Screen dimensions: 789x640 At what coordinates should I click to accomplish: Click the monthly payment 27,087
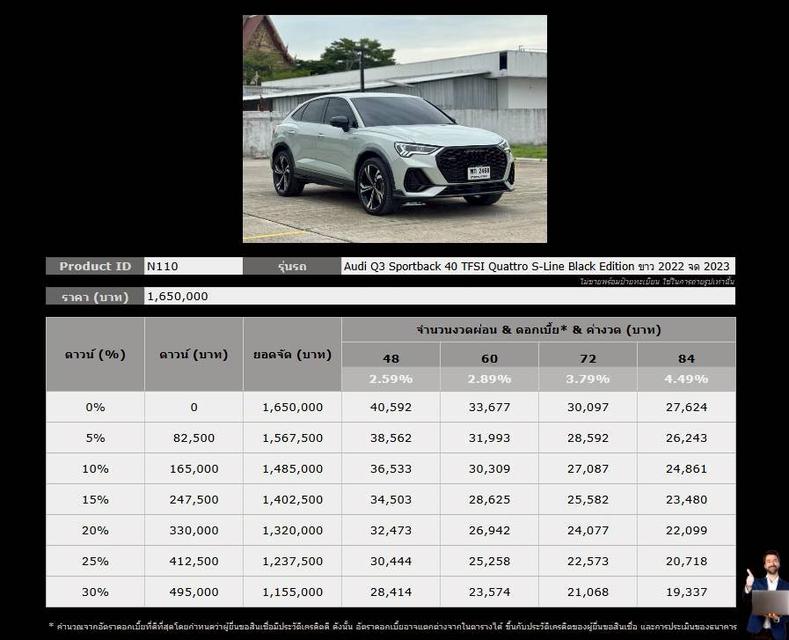[x=588, y=469]
